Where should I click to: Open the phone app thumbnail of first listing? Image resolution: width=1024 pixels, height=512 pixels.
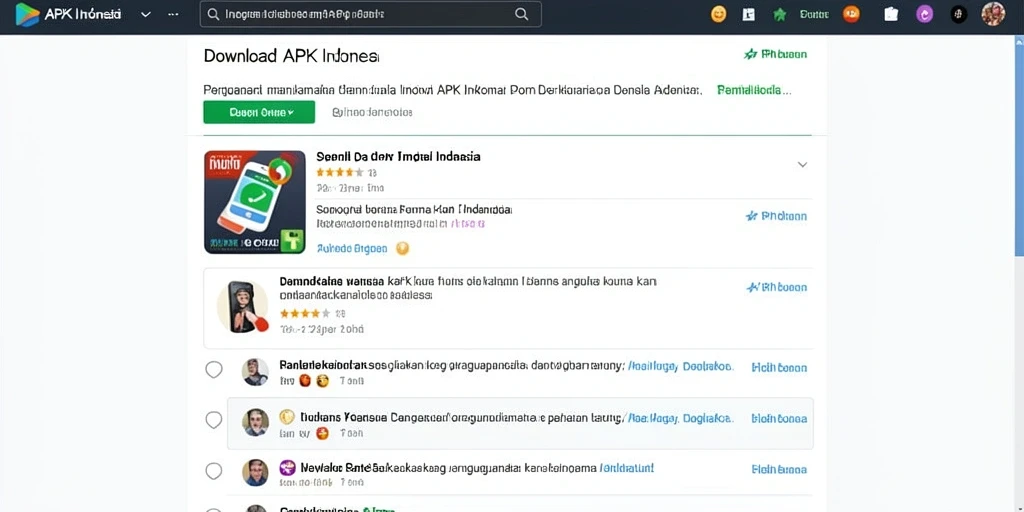(255, 202)
